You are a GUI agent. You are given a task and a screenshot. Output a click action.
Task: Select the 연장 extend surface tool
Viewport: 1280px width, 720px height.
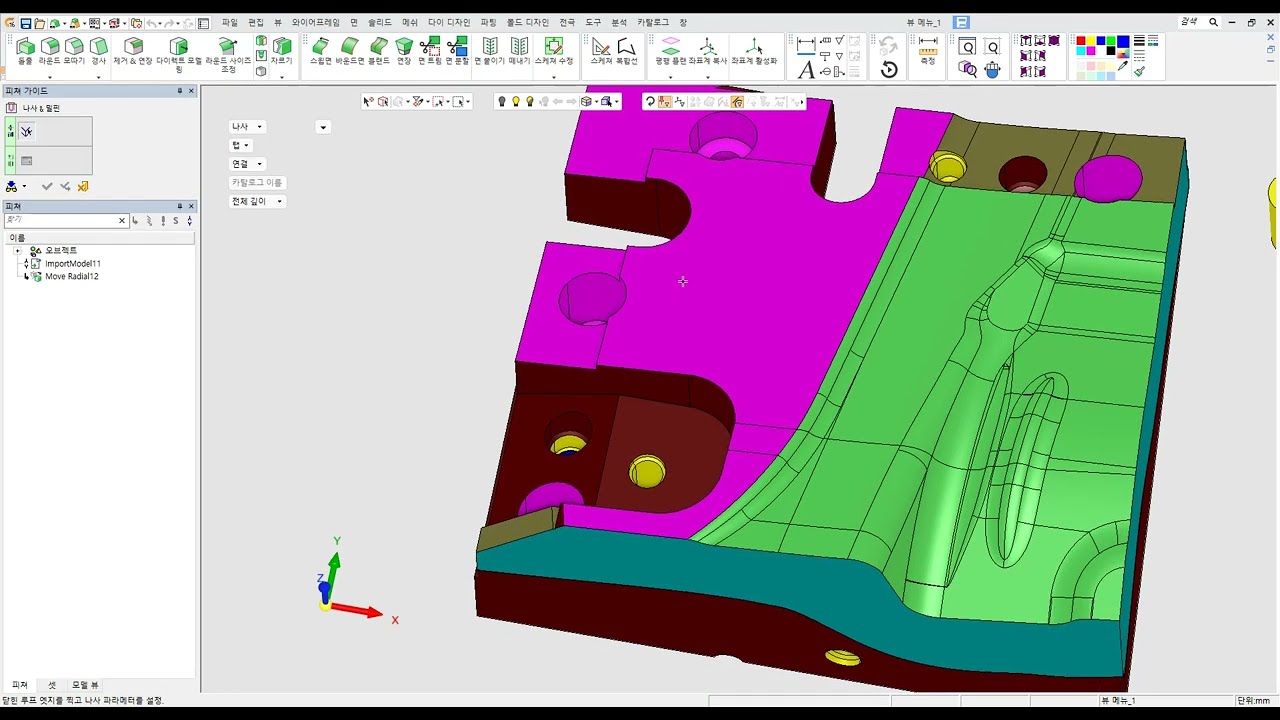pyautogui.click(x=404, y=52)
